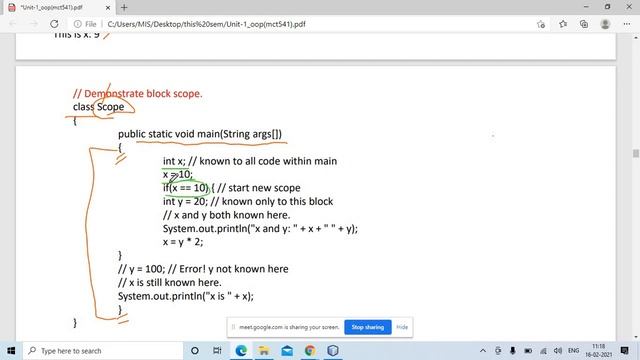Click the text "class Scope"
The width and height of the screenshot is (640, 360).
(x=98, y=107)
